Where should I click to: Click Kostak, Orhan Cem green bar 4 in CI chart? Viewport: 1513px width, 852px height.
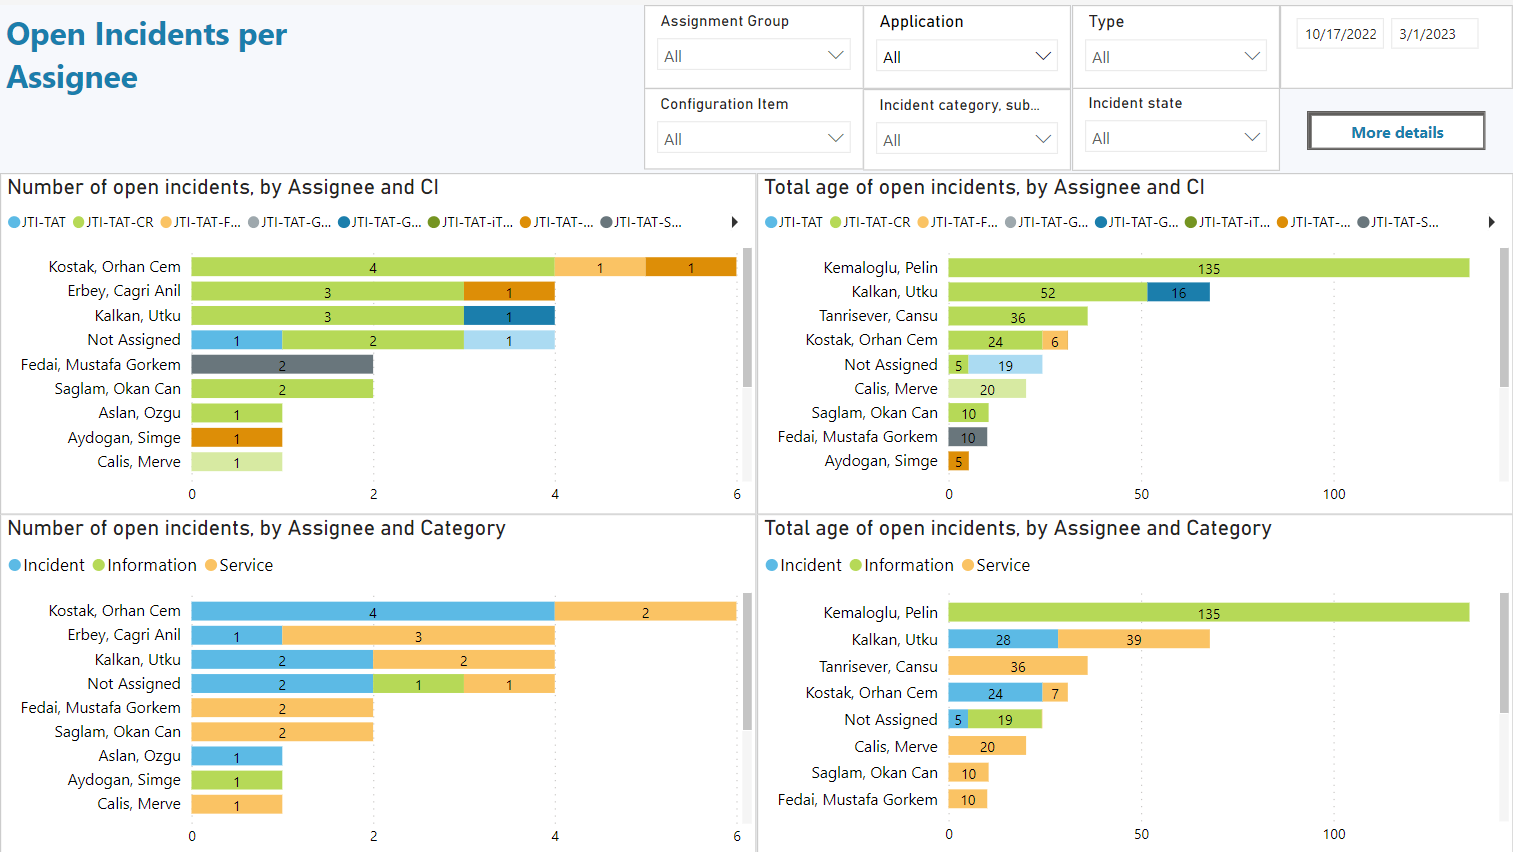[373, 267]
